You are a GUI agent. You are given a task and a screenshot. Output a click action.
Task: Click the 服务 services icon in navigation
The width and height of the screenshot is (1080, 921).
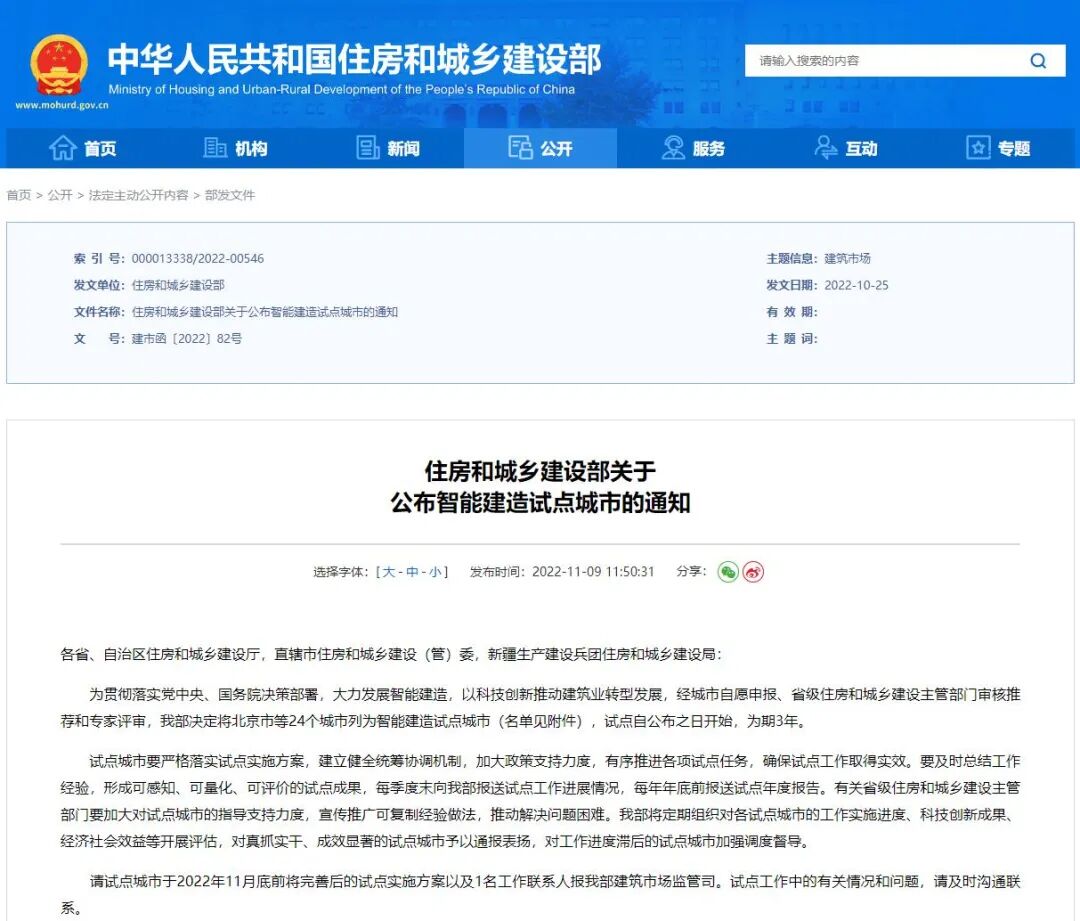pyautogui.click(x=671, y=148)
